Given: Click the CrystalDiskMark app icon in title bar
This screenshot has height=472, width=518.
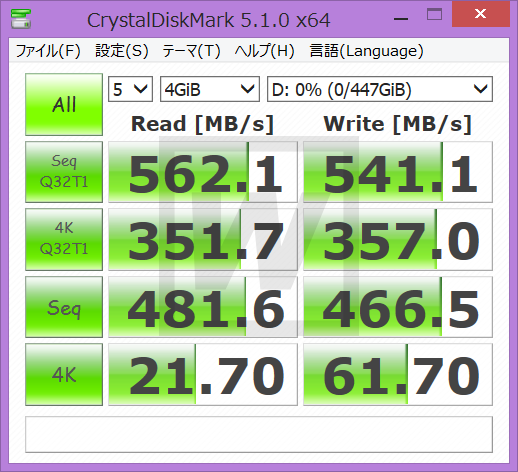Looking at the screenshot, I should tap(21, 19).
